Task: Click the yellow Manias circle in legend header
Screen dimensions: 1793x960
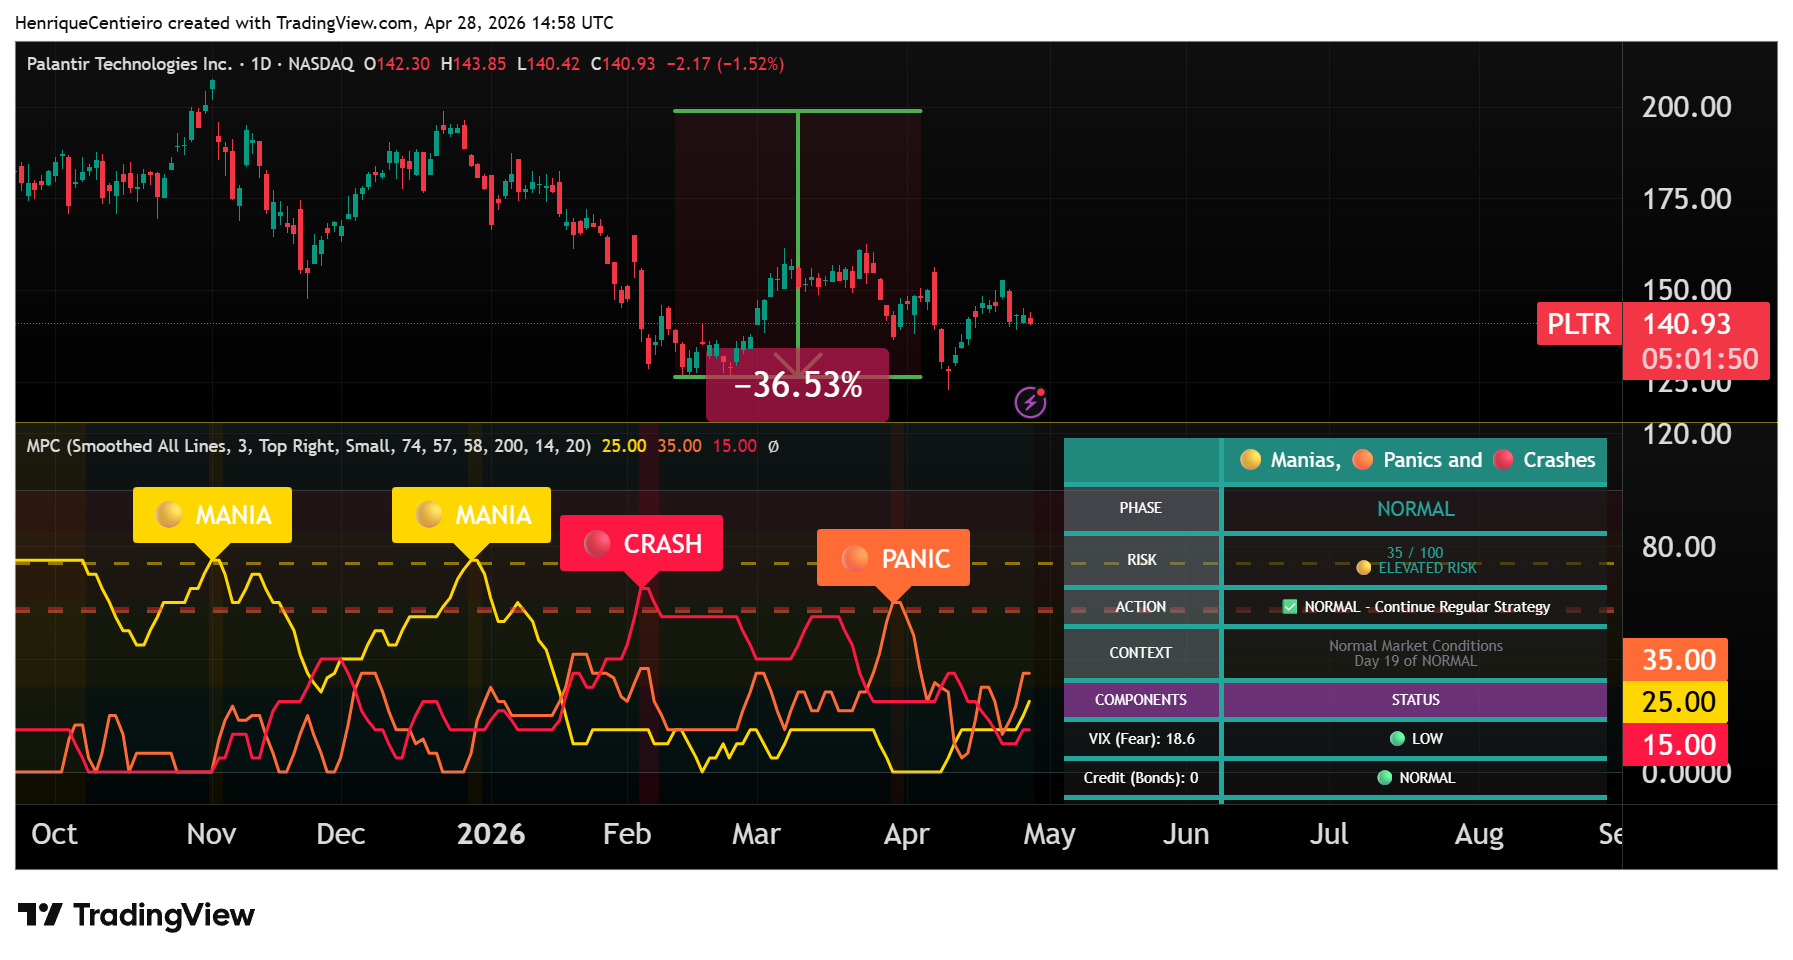Action: point(1250,460)
